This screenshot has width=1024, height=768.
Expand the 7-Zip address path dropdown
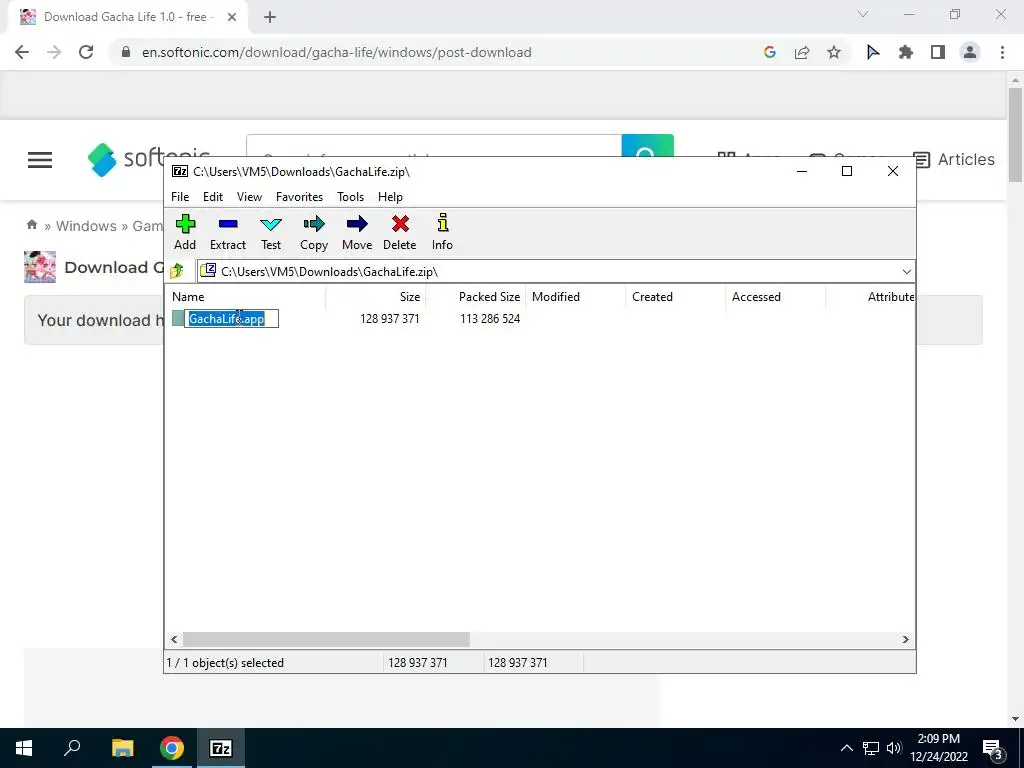point(906,272)
